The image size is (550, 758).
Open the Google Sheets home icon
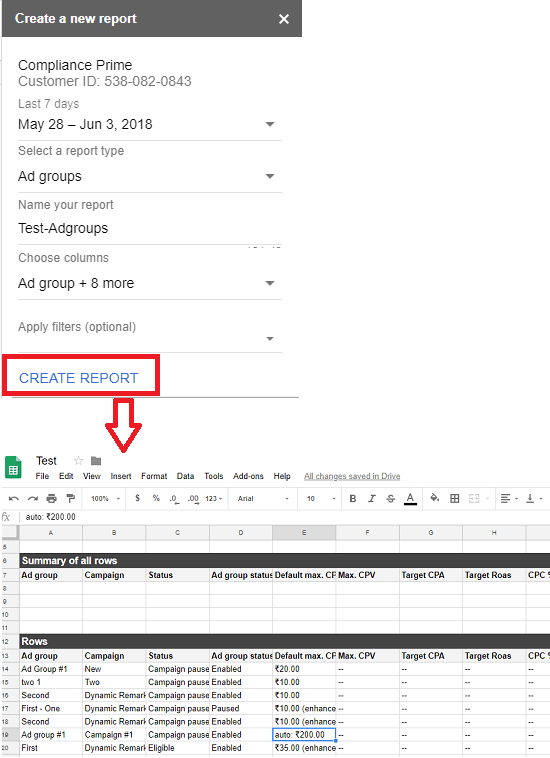pos(13,468)
